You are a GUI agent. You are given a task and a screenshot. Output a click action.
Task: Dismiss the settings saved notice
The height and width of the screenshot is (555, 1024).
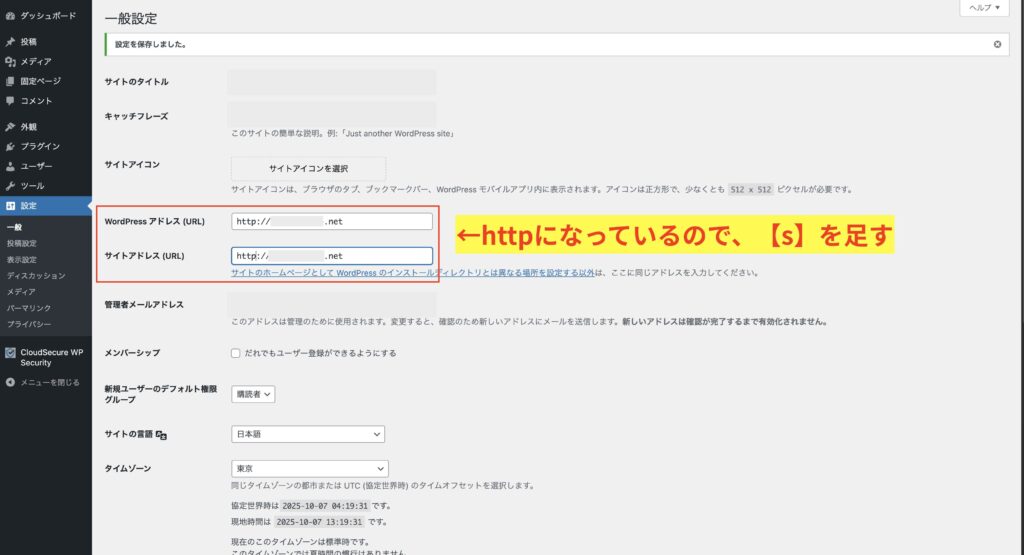click(x=997, y=45)
